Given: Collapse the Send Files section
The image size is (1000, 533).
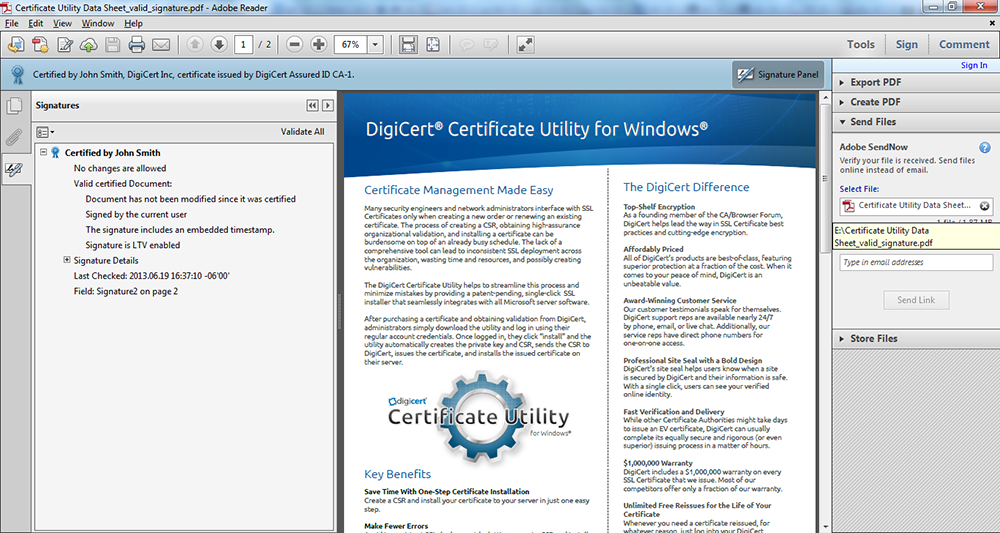Looking at the screenshot, I should 916,122.
